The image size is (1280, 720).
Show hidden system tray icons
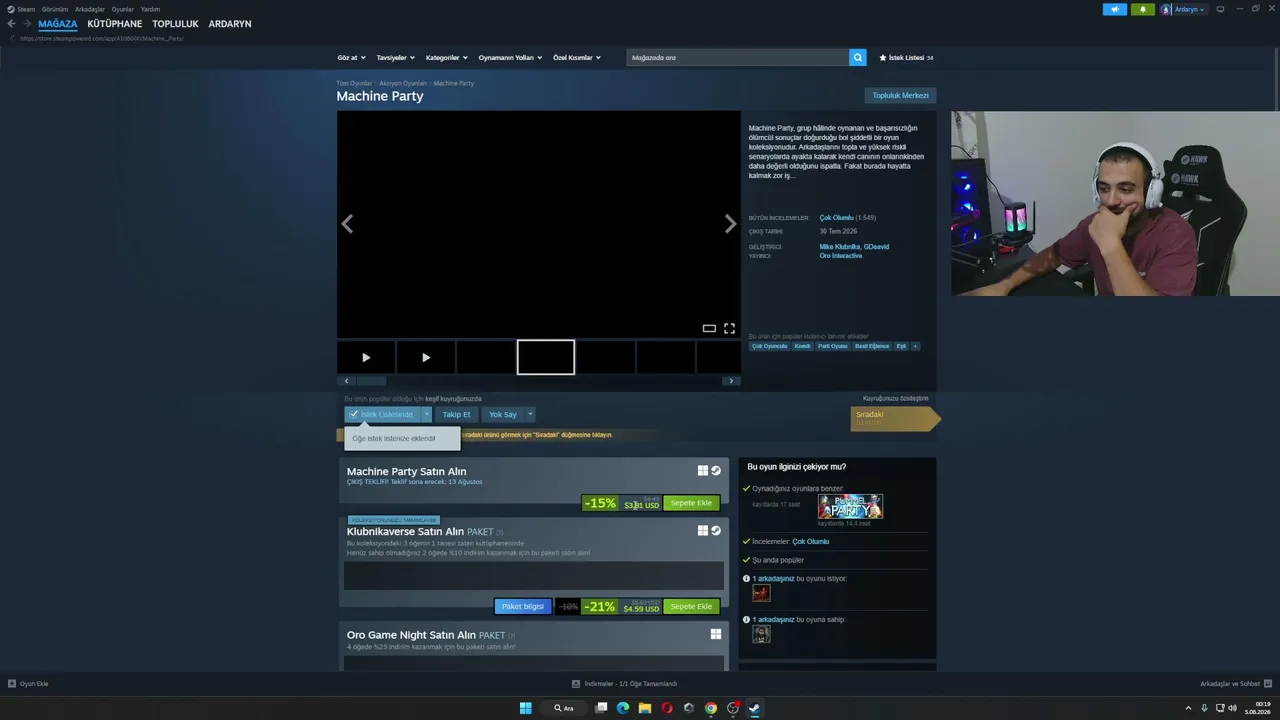pos(1189,708)
